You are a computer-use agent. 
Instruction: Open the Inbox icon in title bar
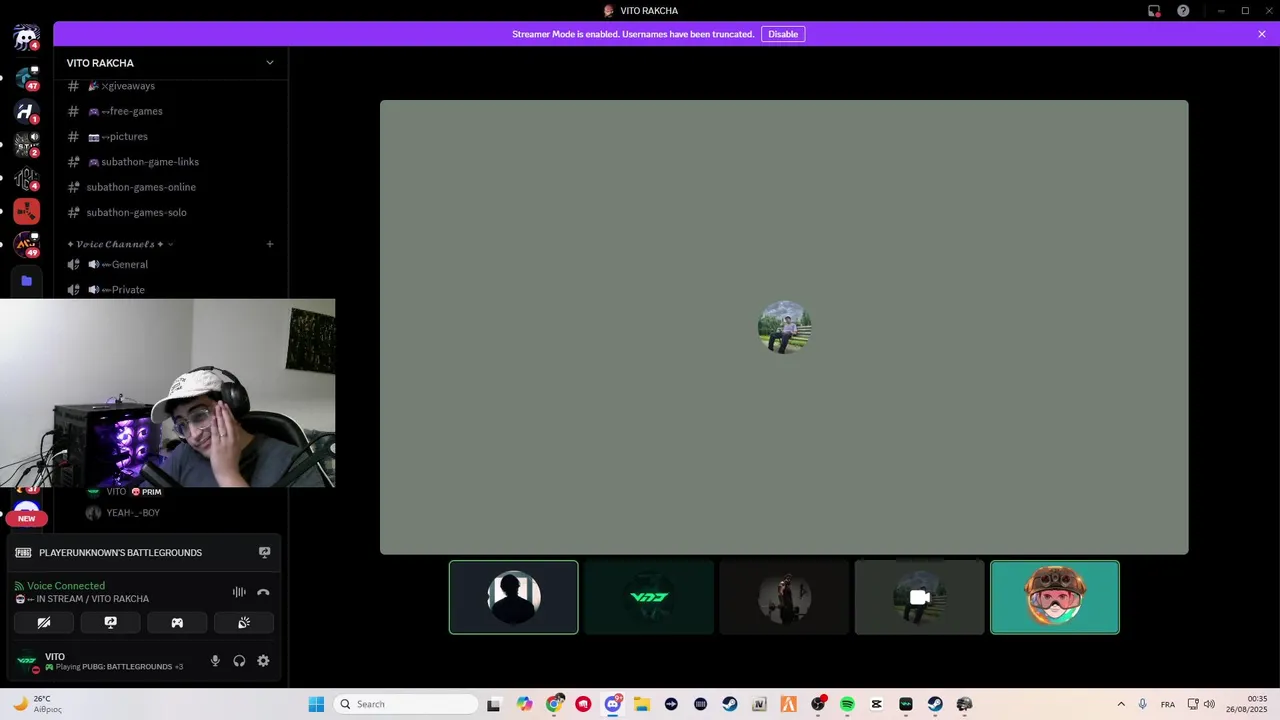click(1154, 11)
